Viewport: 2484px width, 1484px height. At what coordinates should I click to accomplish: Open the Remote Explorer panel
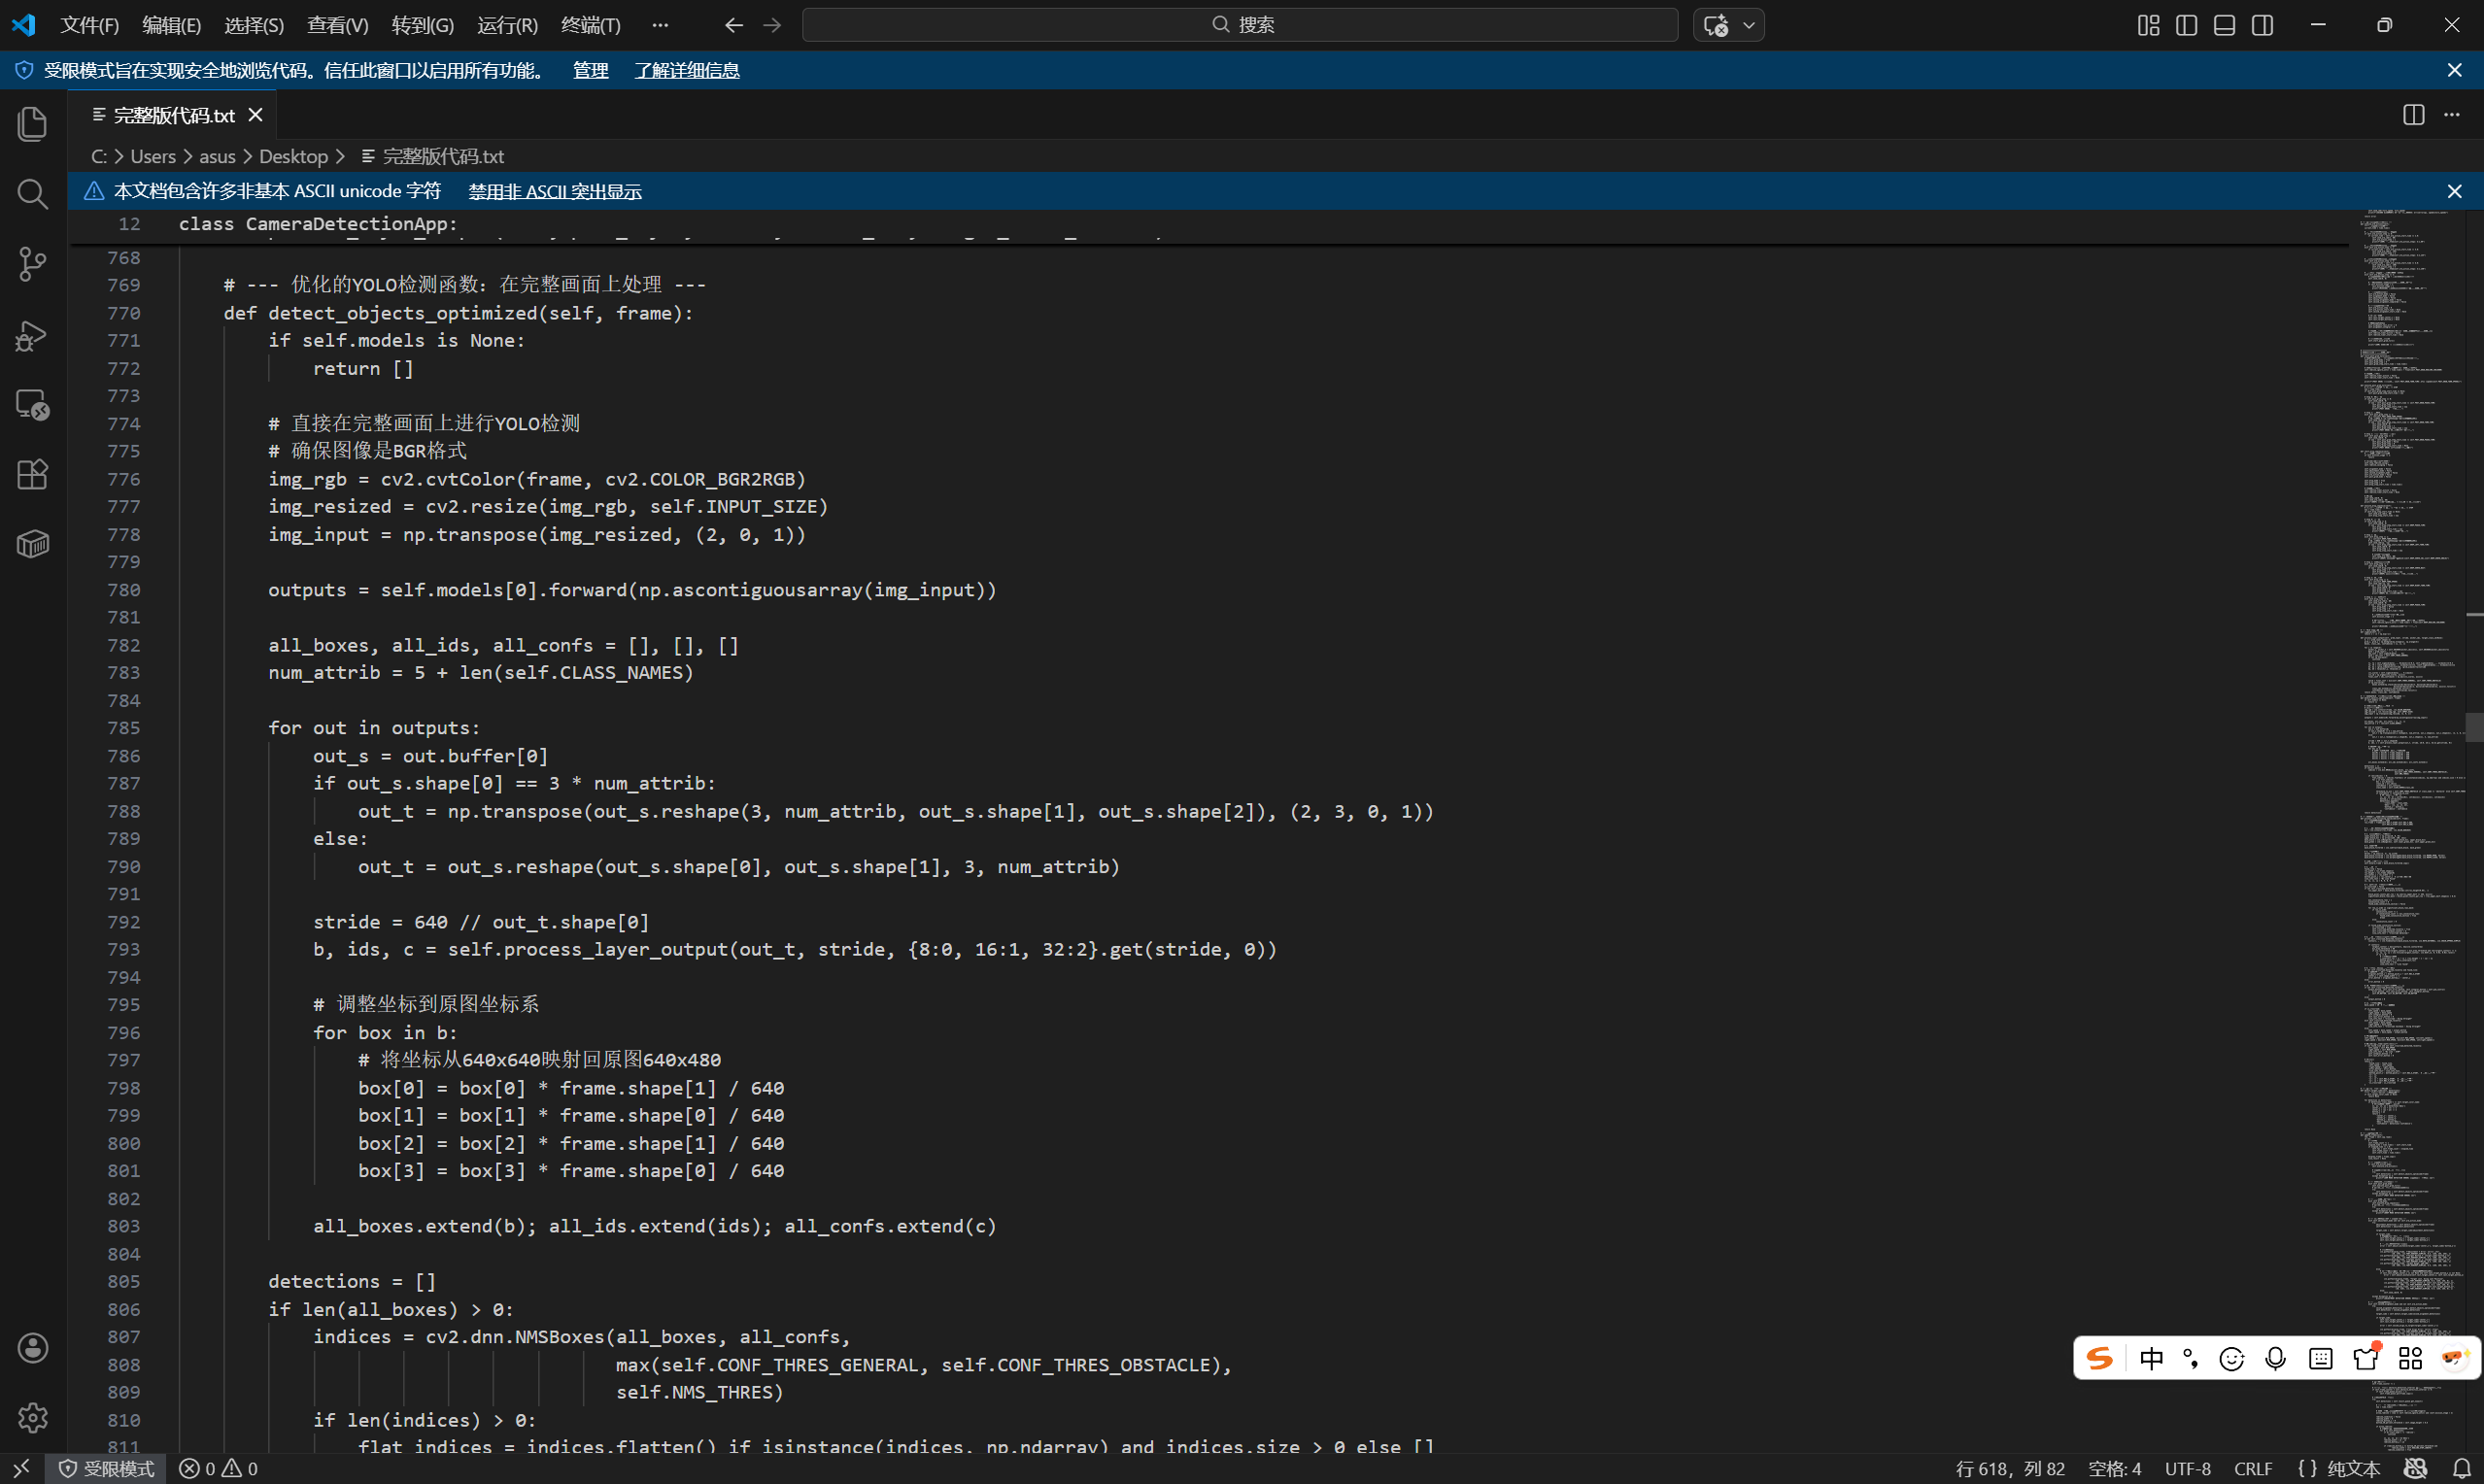[x=32, y=405]
